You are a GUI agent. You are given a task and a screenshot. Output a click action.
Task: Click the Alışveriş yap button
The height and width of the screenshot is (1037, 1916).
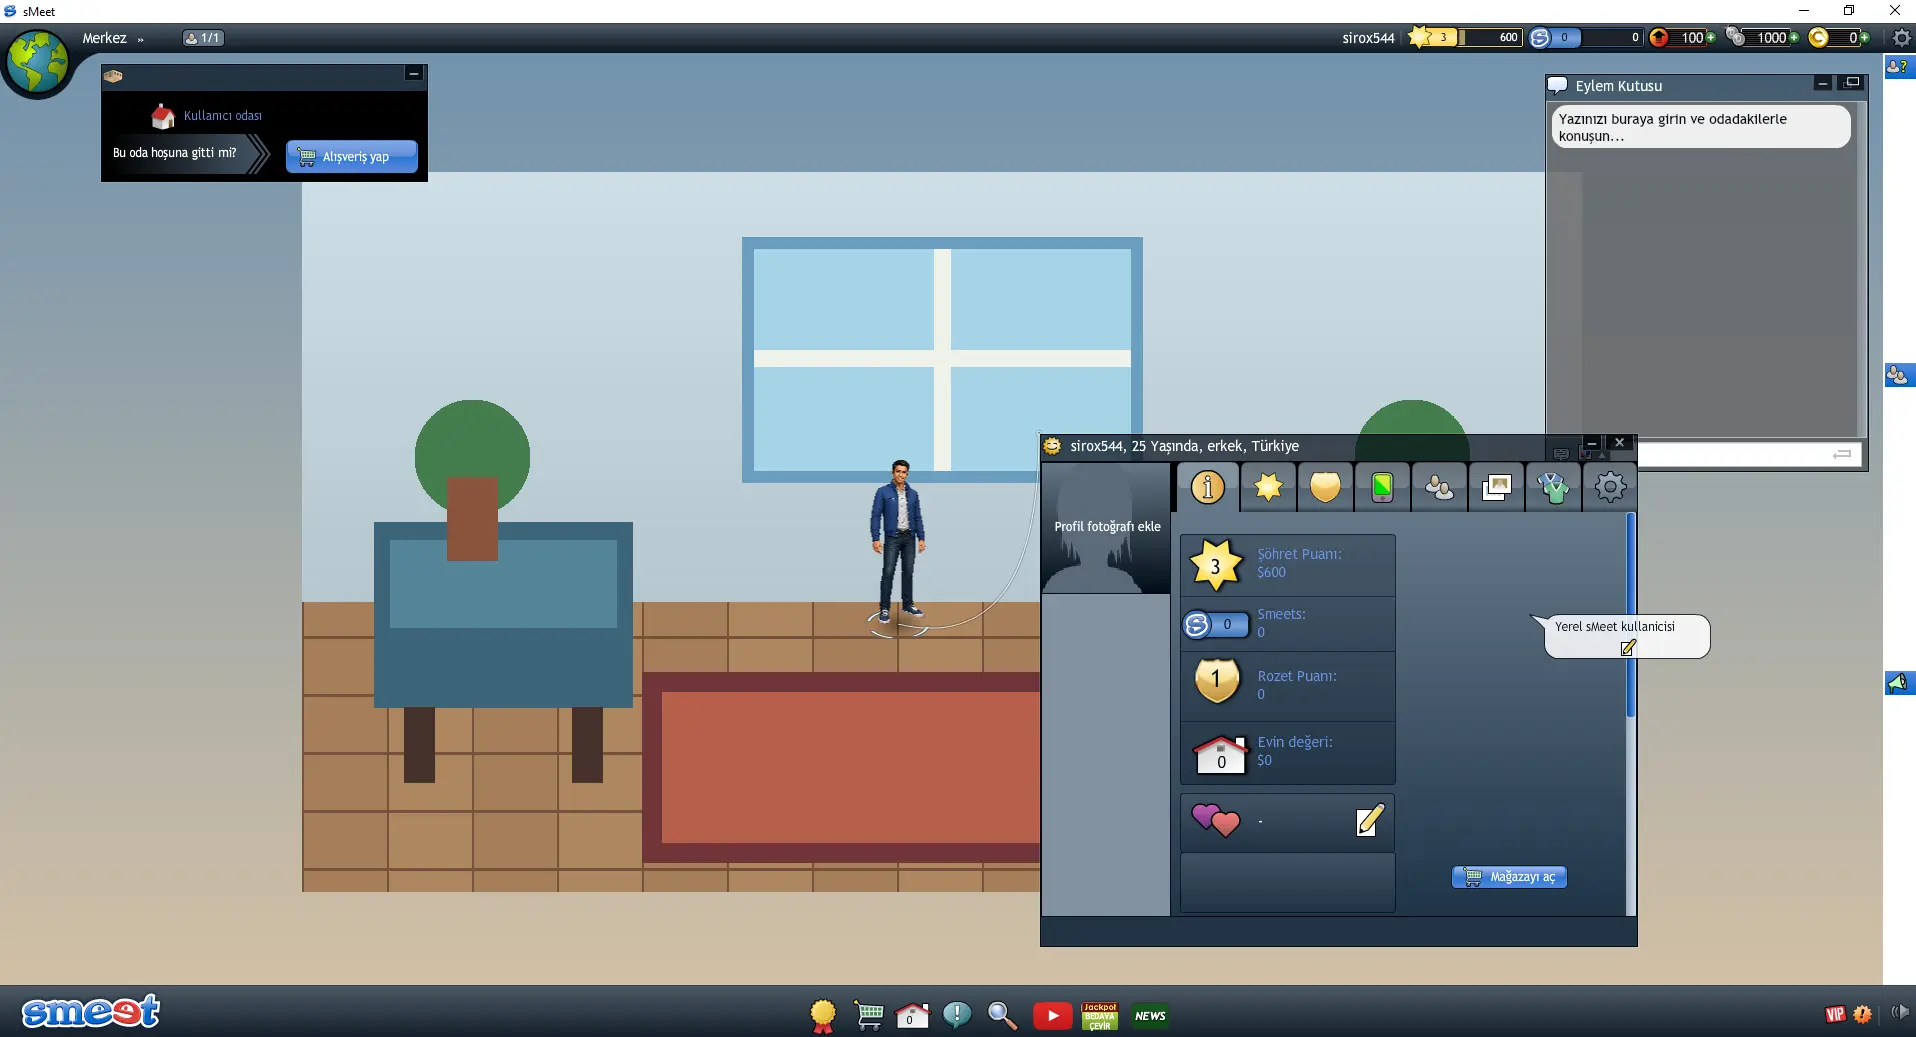pos(352,157)
